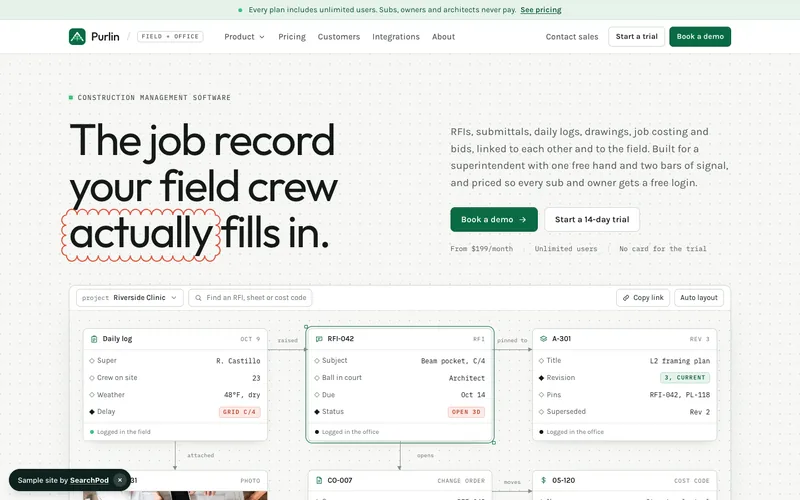
Task: Open the Product menu item
Action: pos(244,37)
